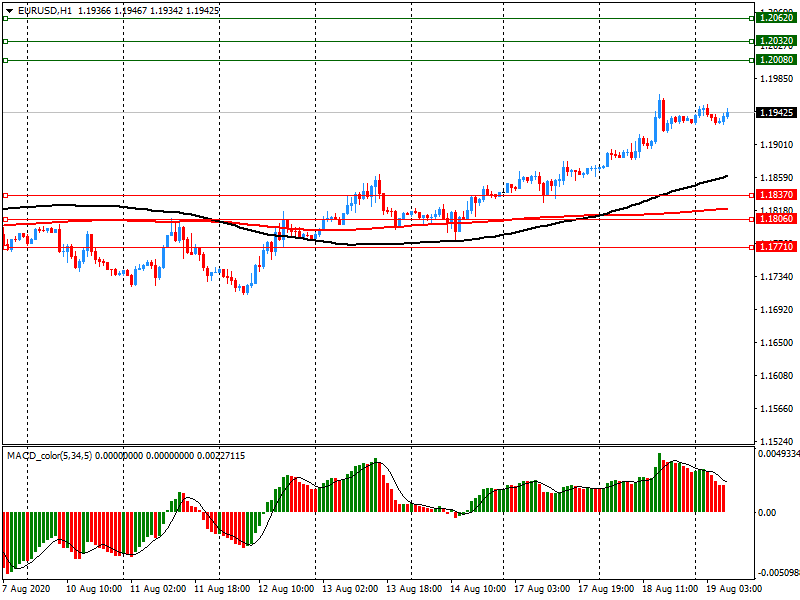The image size is (800, 600).
Task: Open the chart dropdown arrow beside EURUSD,H1
Action: pos(8,10)
